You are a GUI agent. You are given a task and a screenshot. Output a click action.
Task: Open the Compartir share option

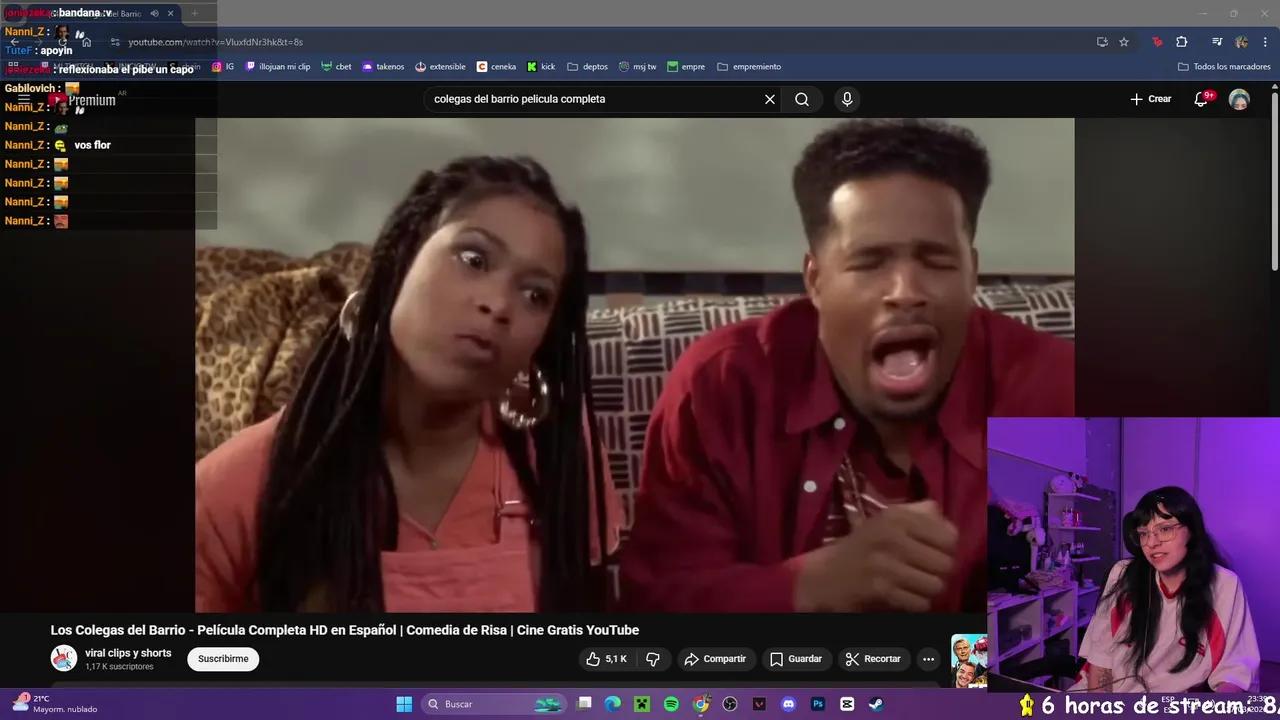tap(716, 659)
